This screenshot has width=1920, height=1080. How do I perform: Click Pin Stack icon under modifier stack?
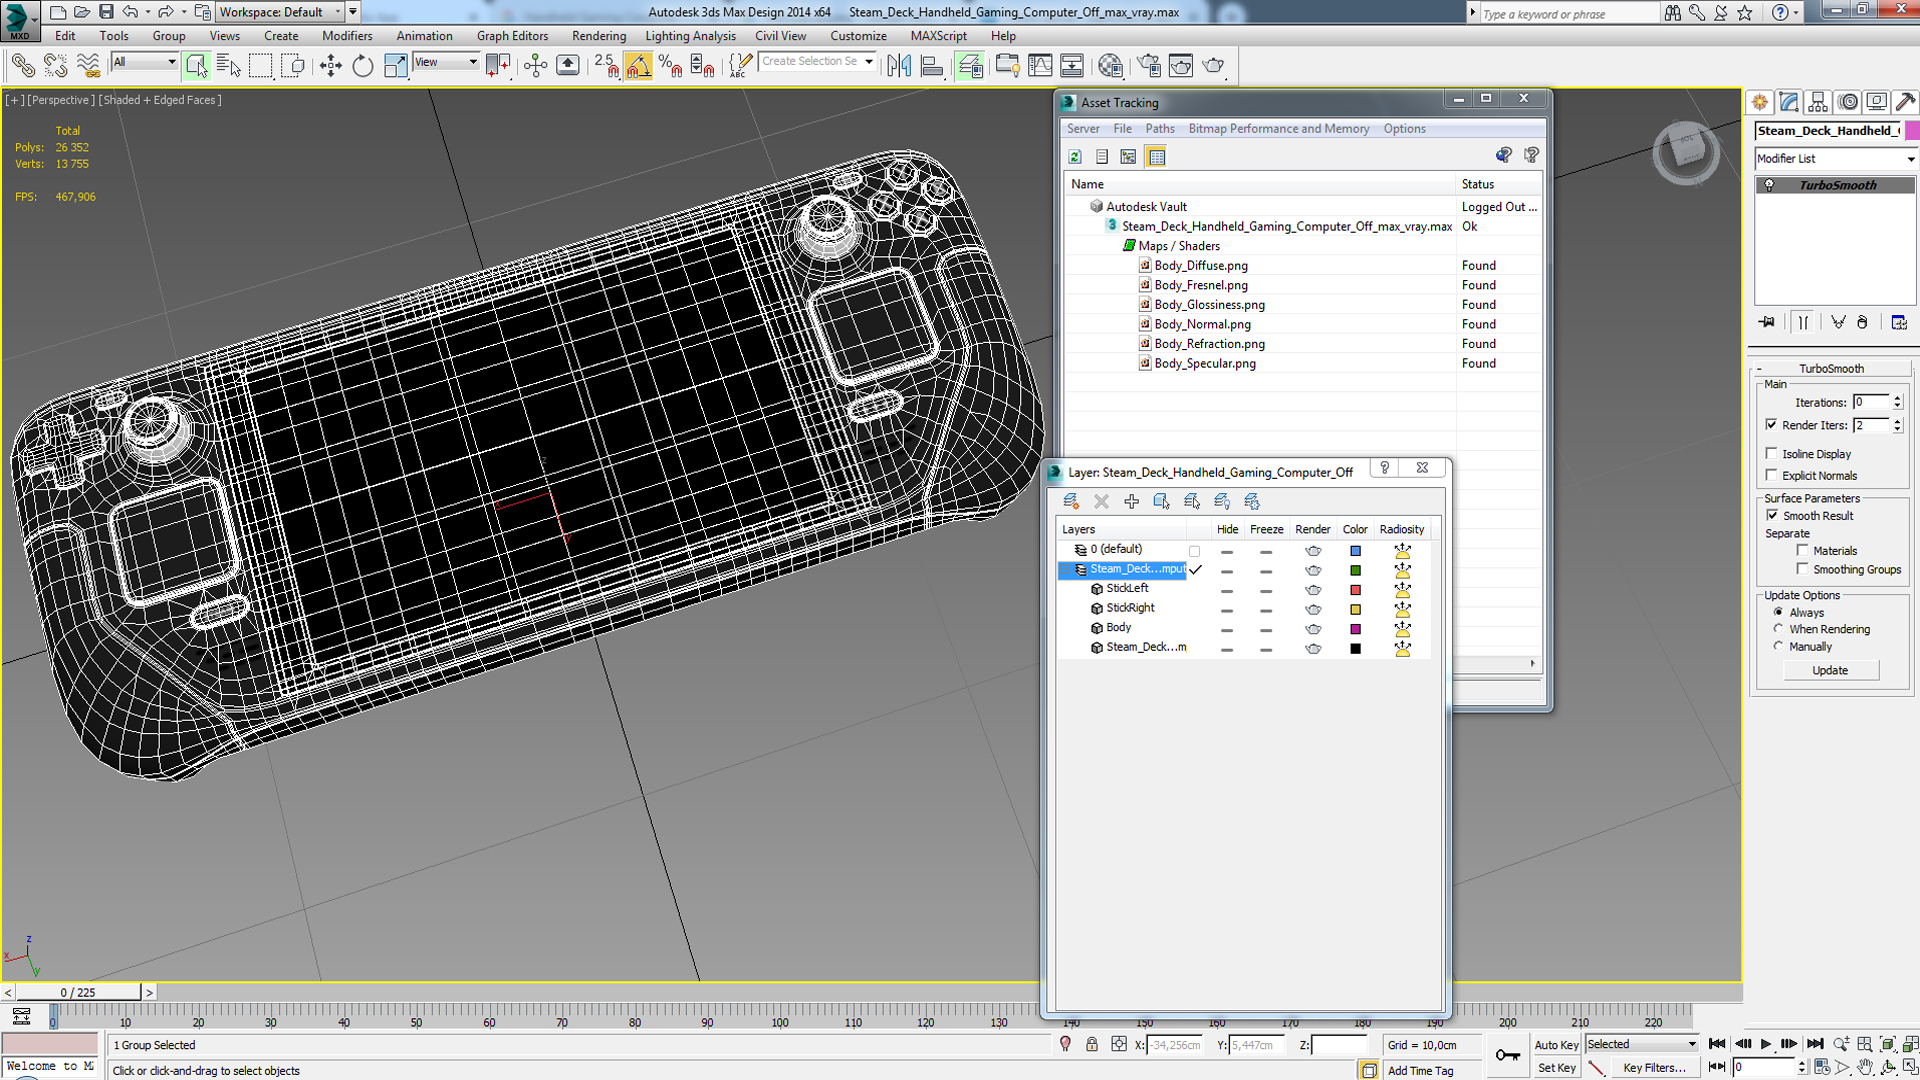[x=1767, y=322]
